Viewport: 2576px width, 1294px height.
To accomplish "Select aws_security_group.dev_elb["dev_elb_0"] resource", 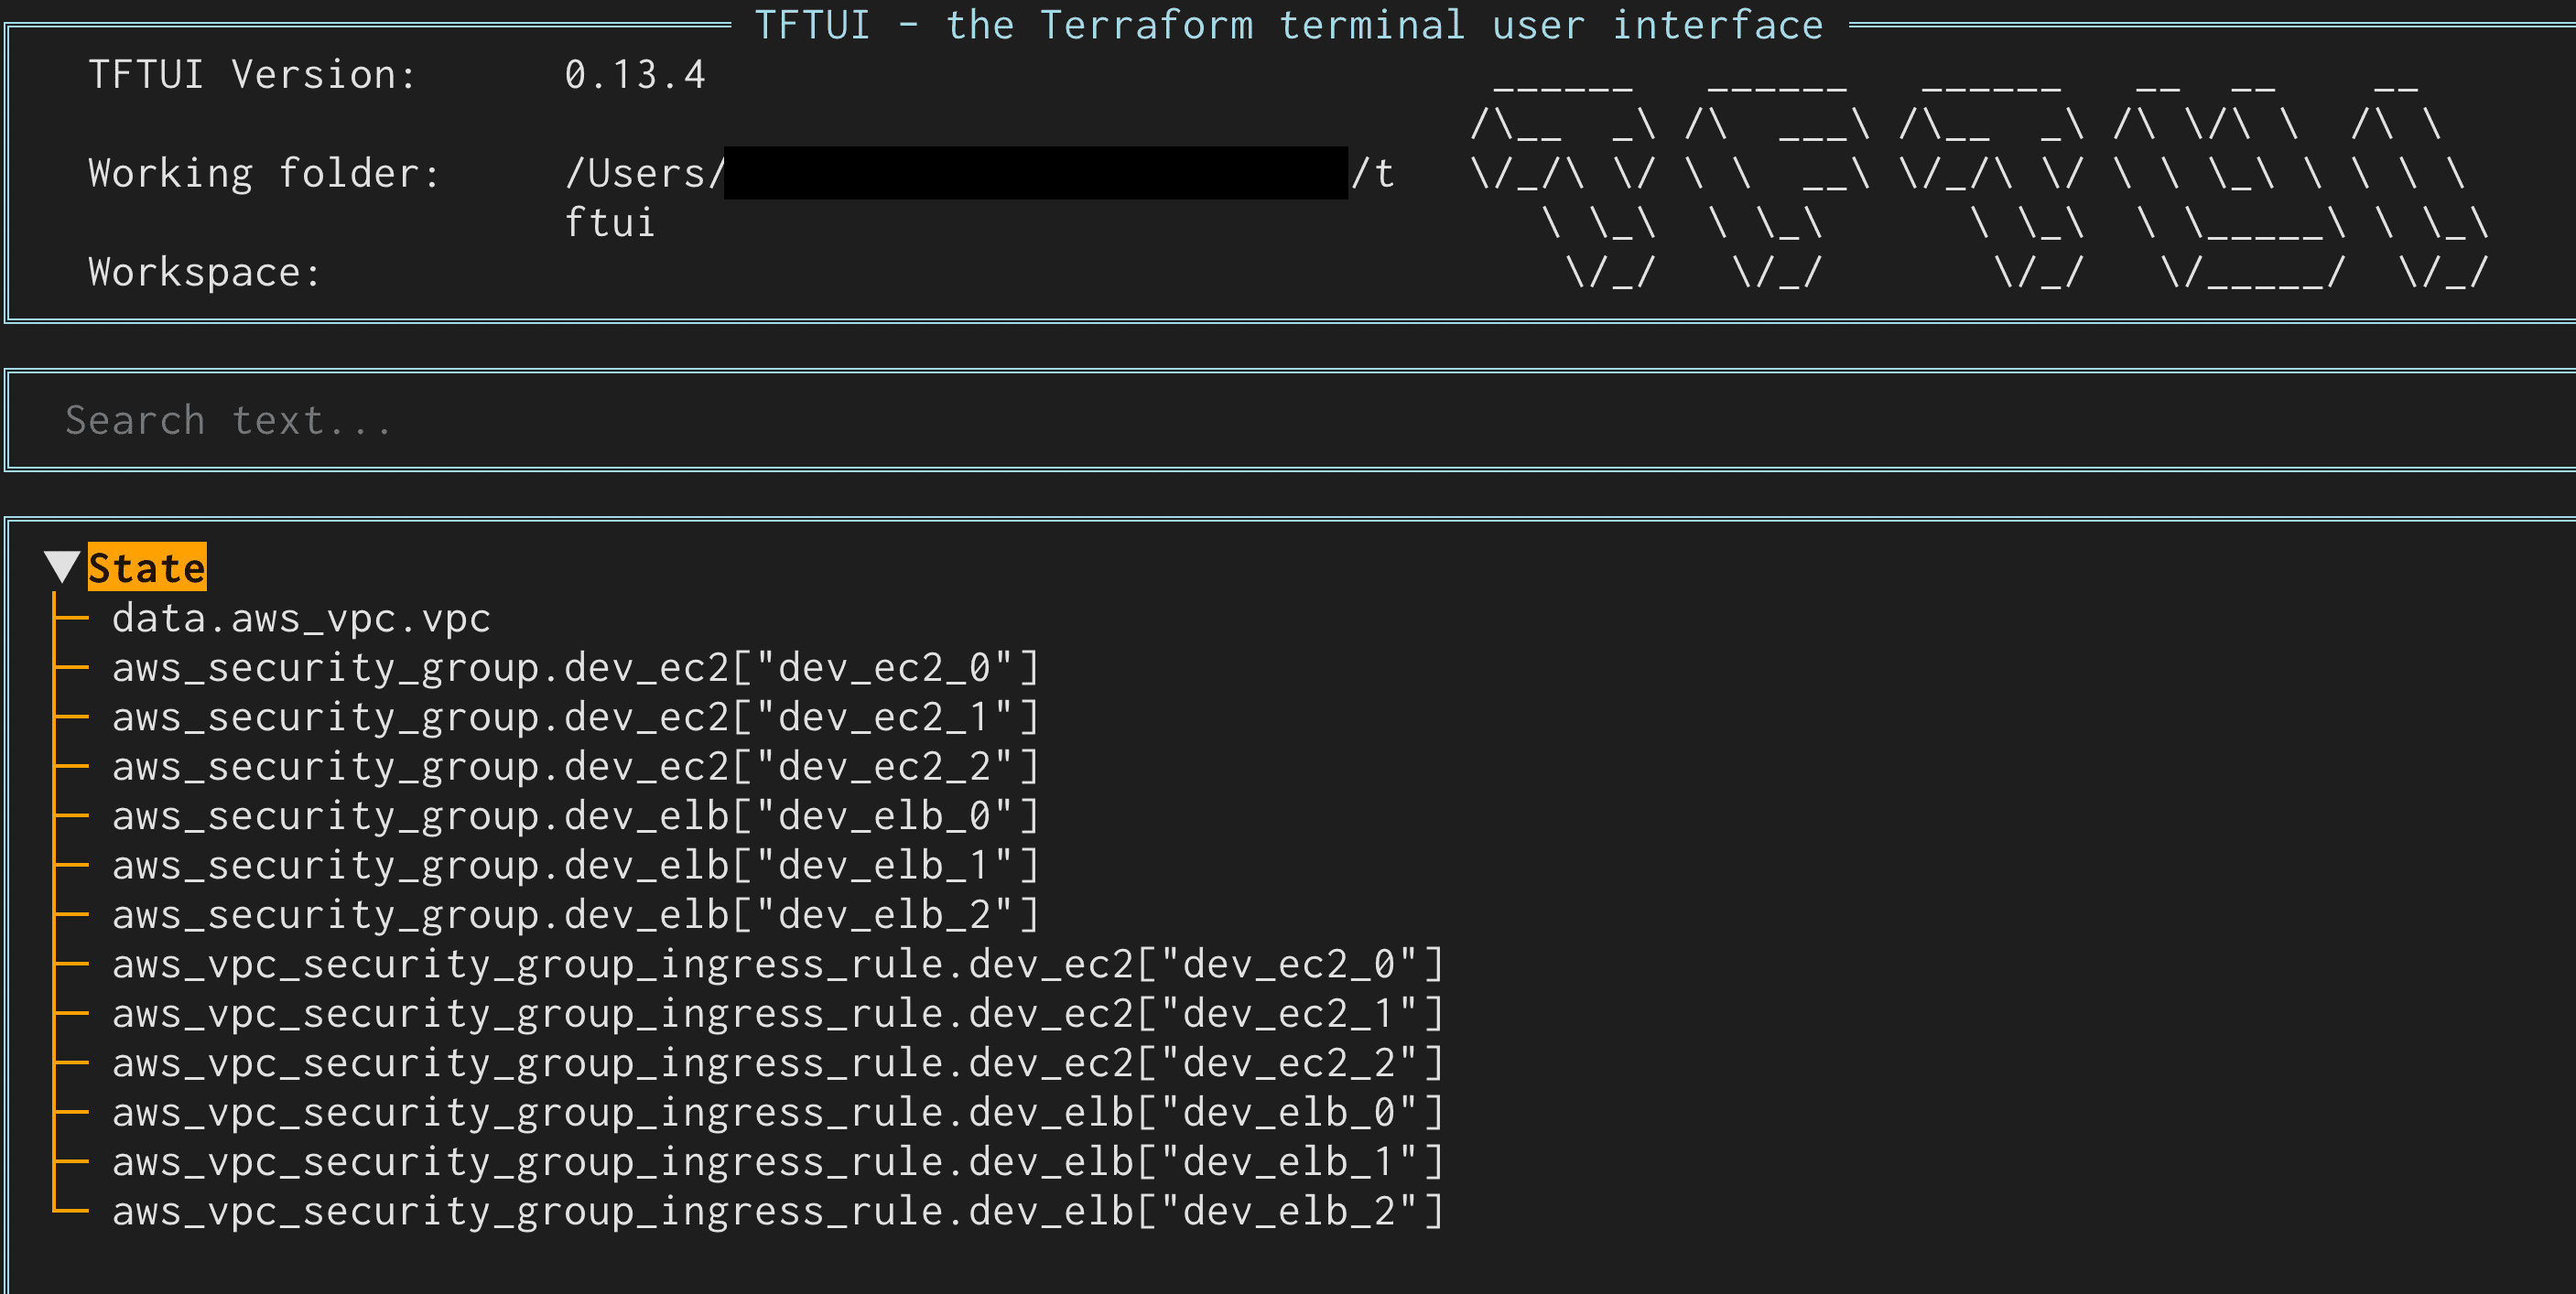I will 575,816.
